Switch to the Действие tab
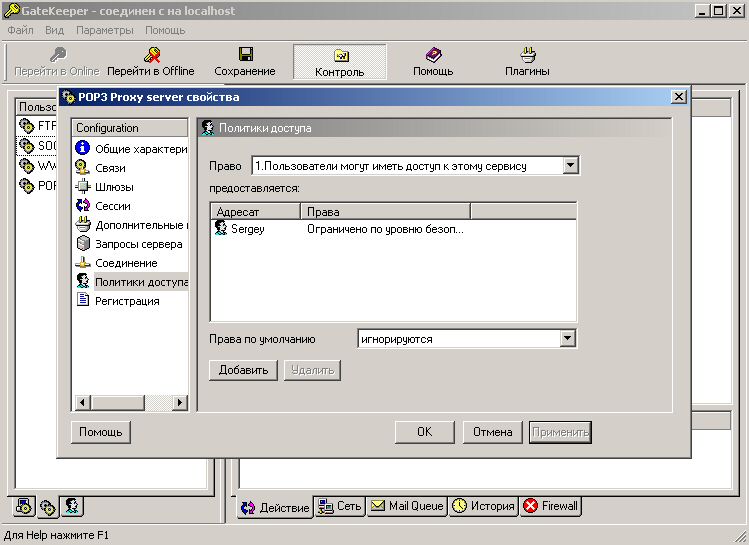This screenshot has height=545, width=749. [x=275, y=507]
